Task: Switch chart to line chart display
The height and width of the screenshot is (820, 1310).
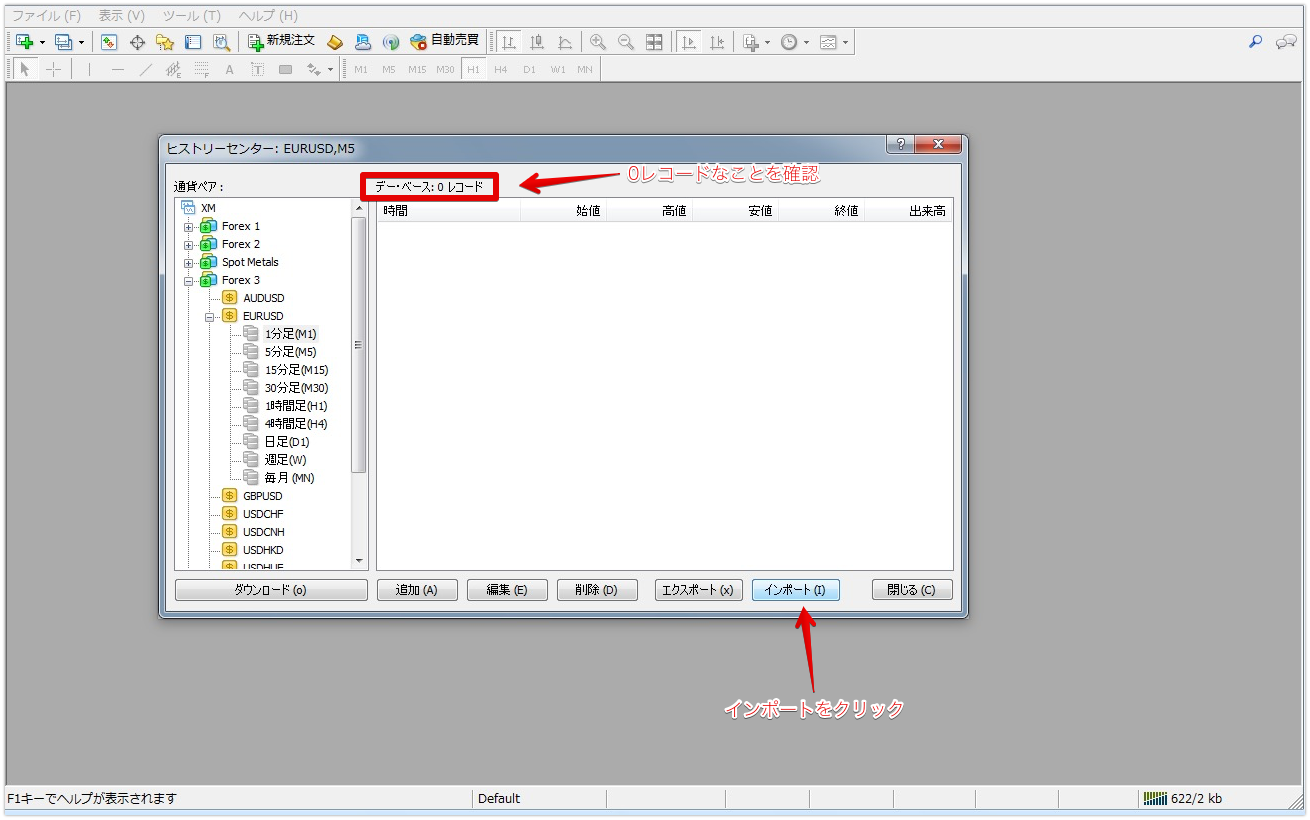Action: tap(564, 41)
